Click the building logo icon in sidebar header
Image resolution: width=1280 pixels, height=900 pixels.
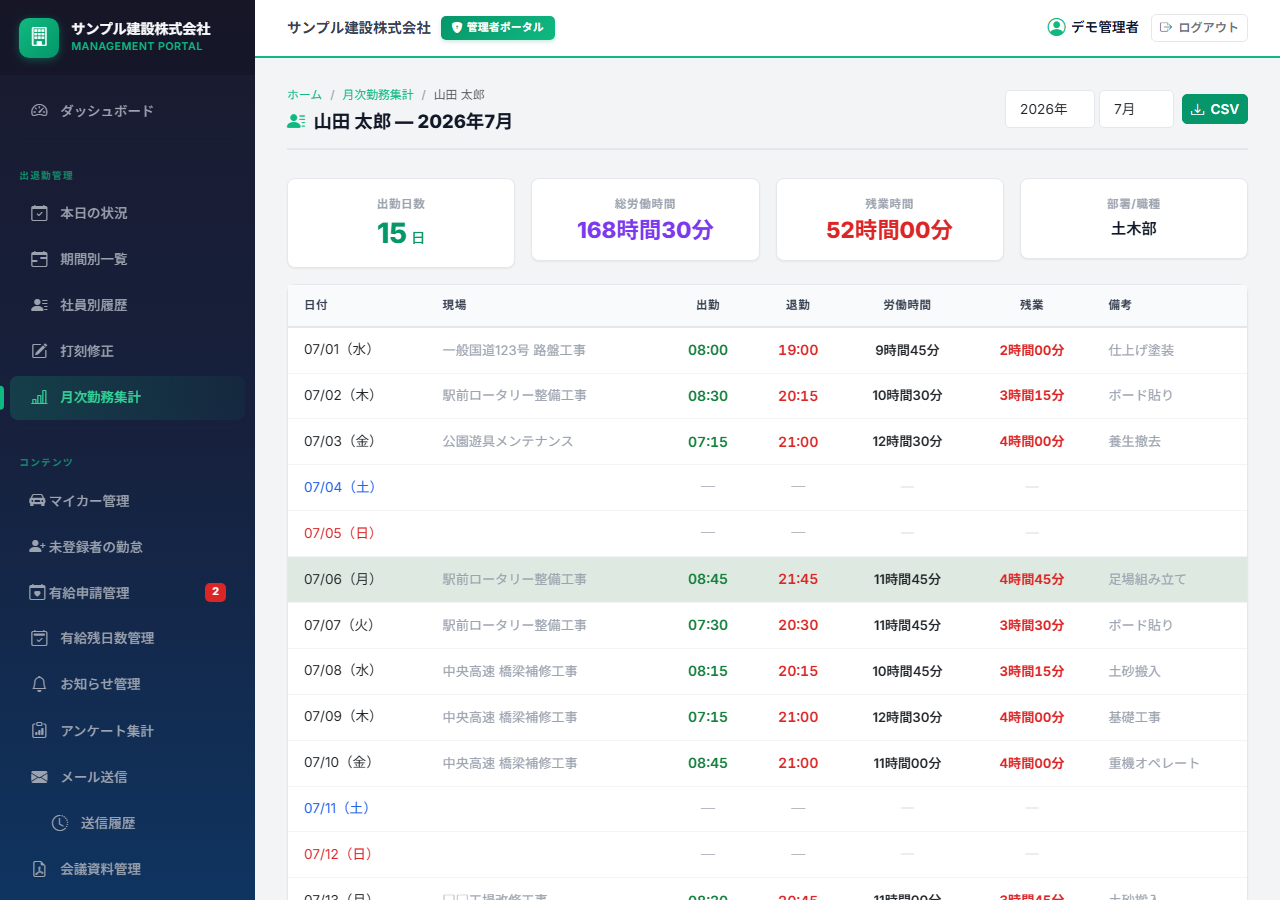39,38
